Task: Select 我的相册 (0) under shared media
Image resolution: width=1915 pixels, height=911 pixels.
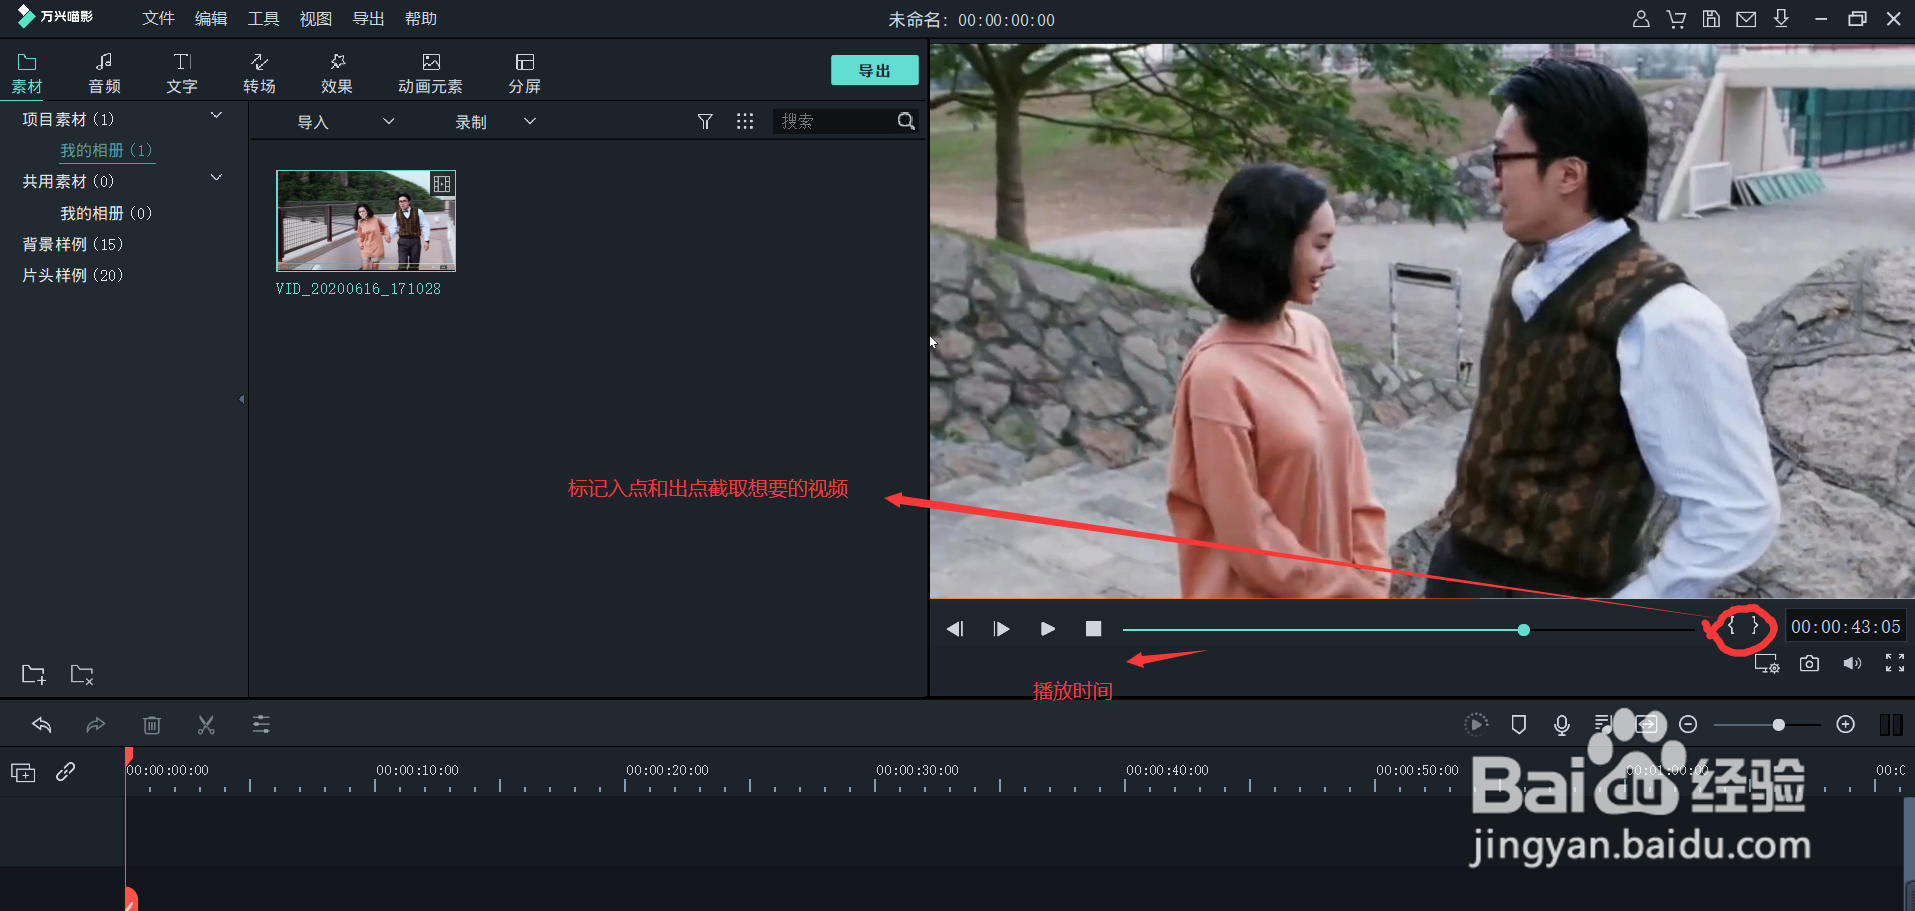Action: coord(106,213)
